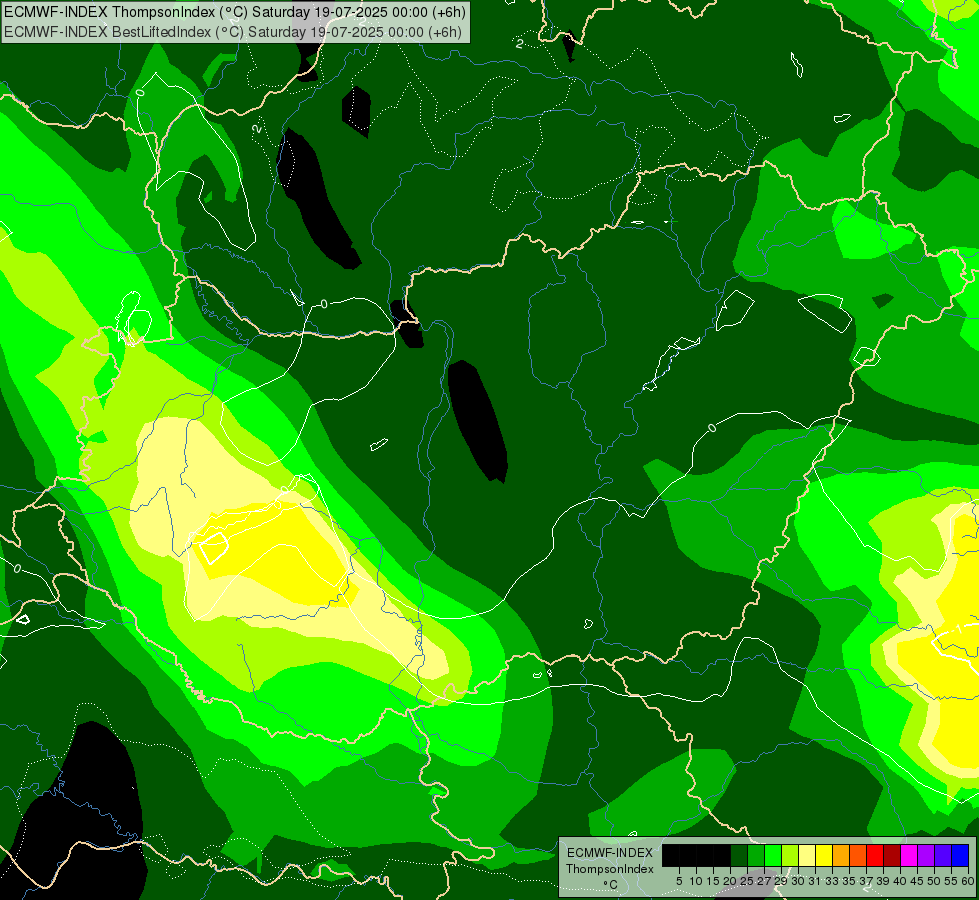979x900 pixels.
Task: Select the dark red 39–40 legend swatch
Action: pos(892,855)
